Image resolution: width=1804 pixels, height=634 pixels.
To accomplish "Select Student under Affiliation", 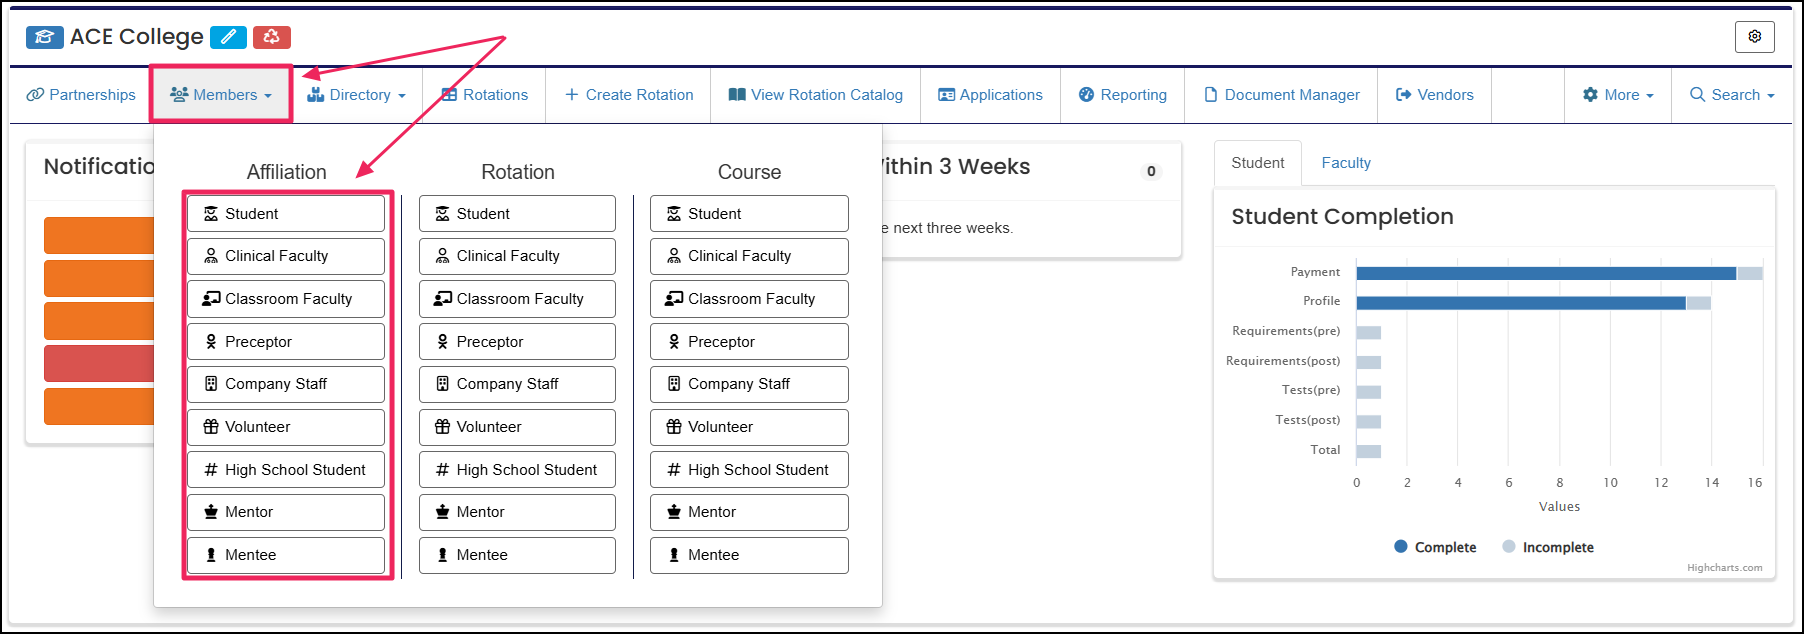I will tap(286, 214).
